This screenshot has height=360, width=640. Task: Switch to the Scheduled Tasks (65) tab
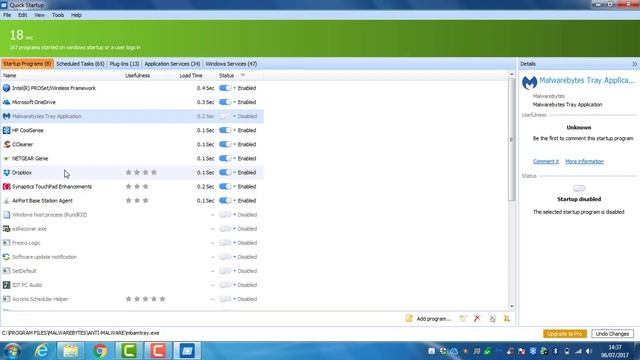pos(80,64)
